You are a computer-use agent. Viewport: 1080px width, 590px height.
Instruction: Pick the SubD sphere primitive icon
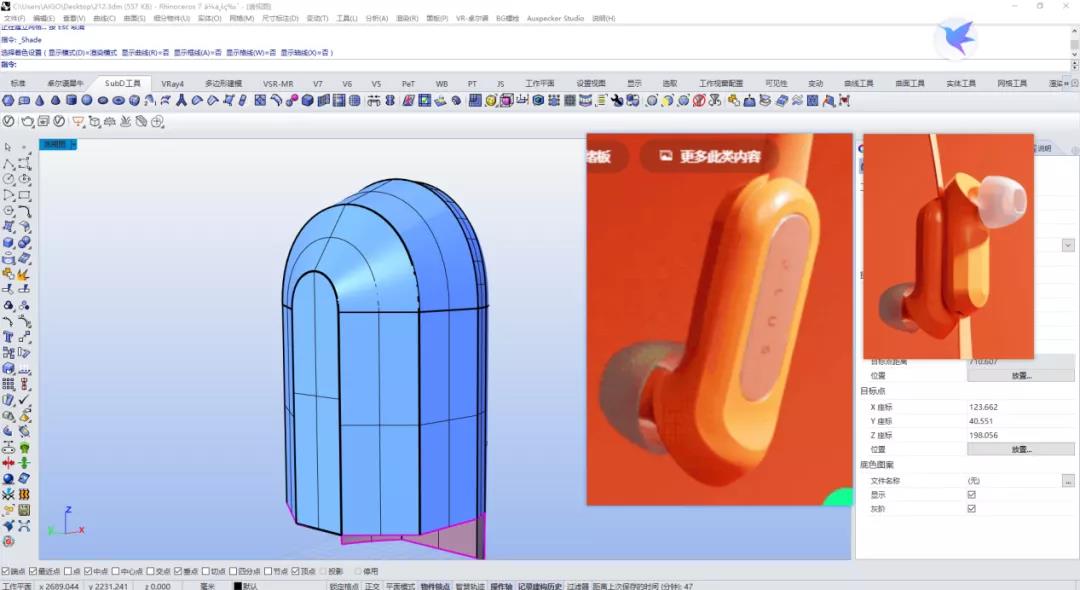click(87, 101)
